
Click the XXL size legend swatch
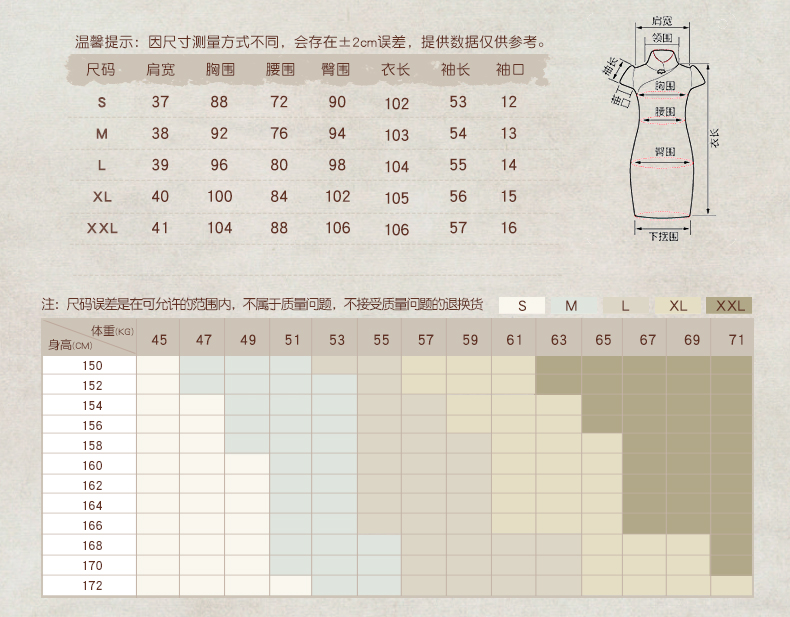[729, 306]
